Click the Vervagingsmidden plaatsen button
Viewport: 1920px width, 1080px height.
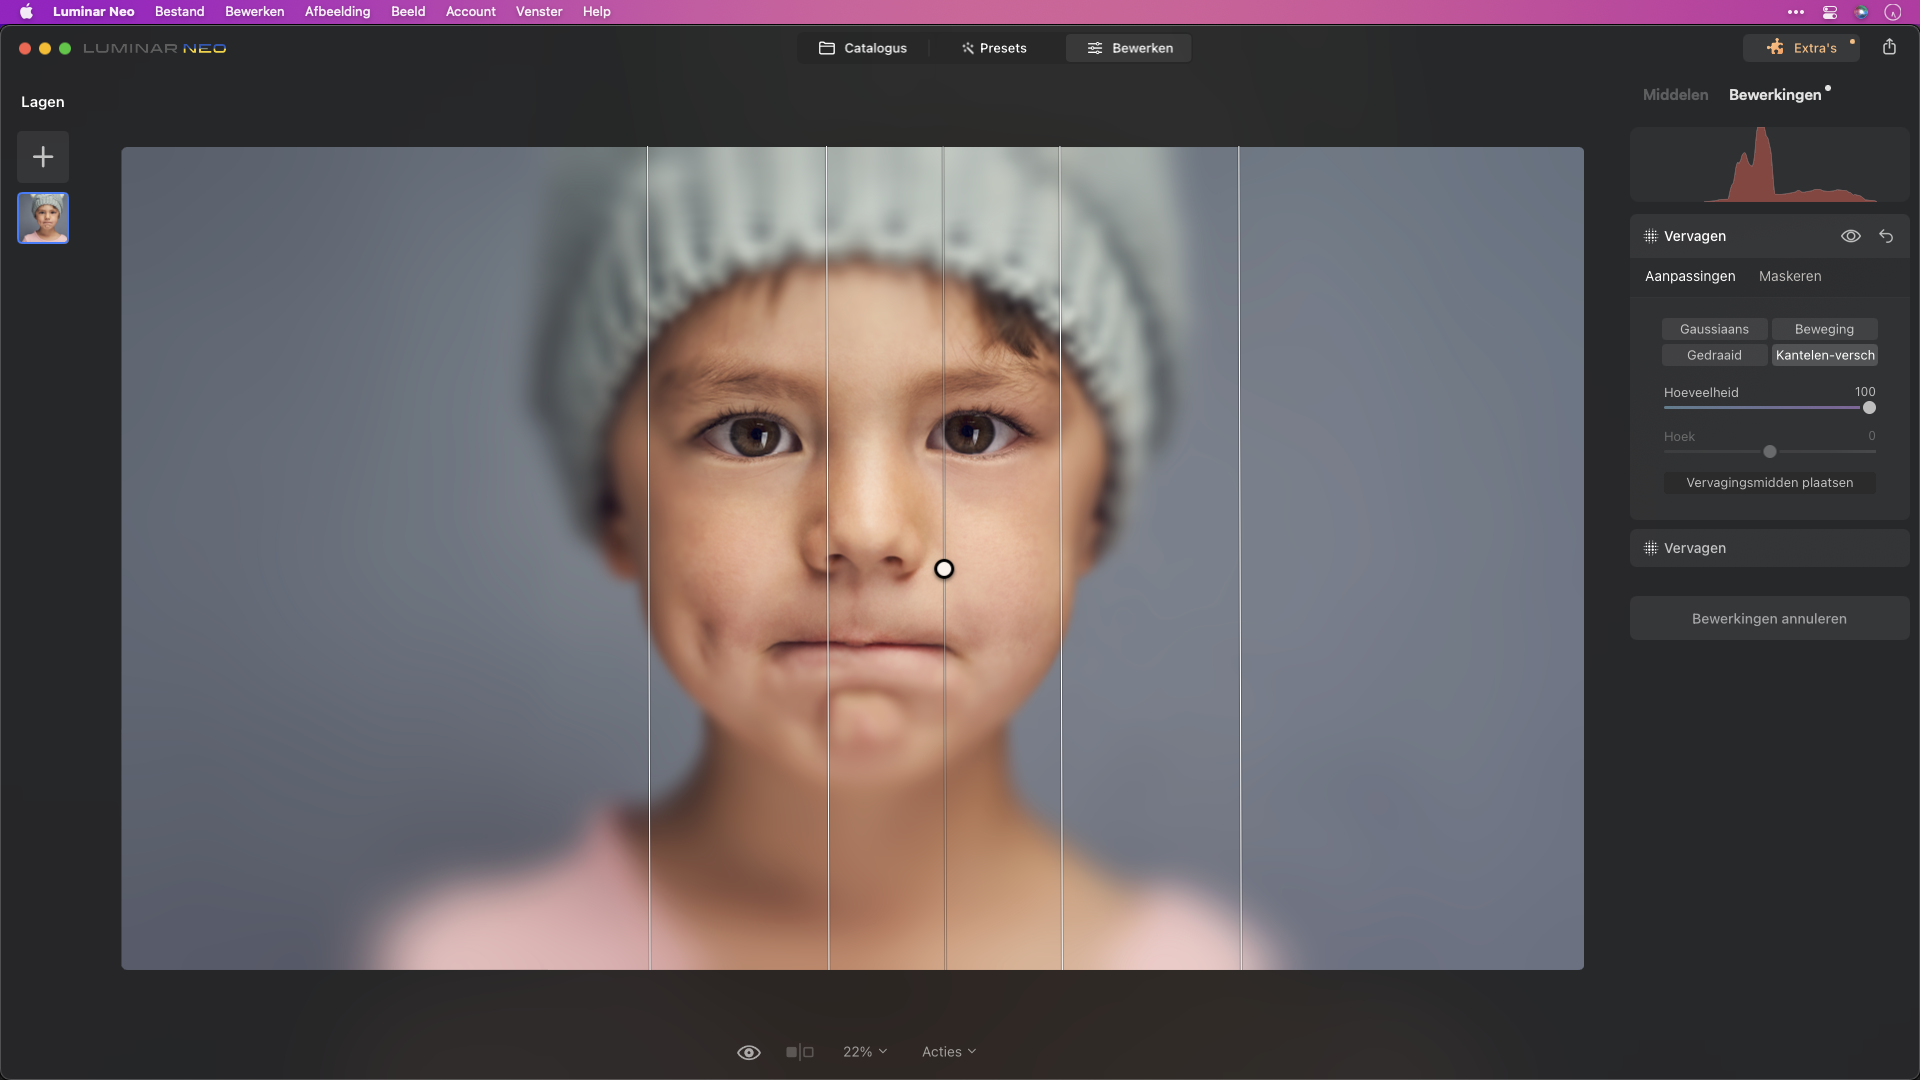point(1770,481)
